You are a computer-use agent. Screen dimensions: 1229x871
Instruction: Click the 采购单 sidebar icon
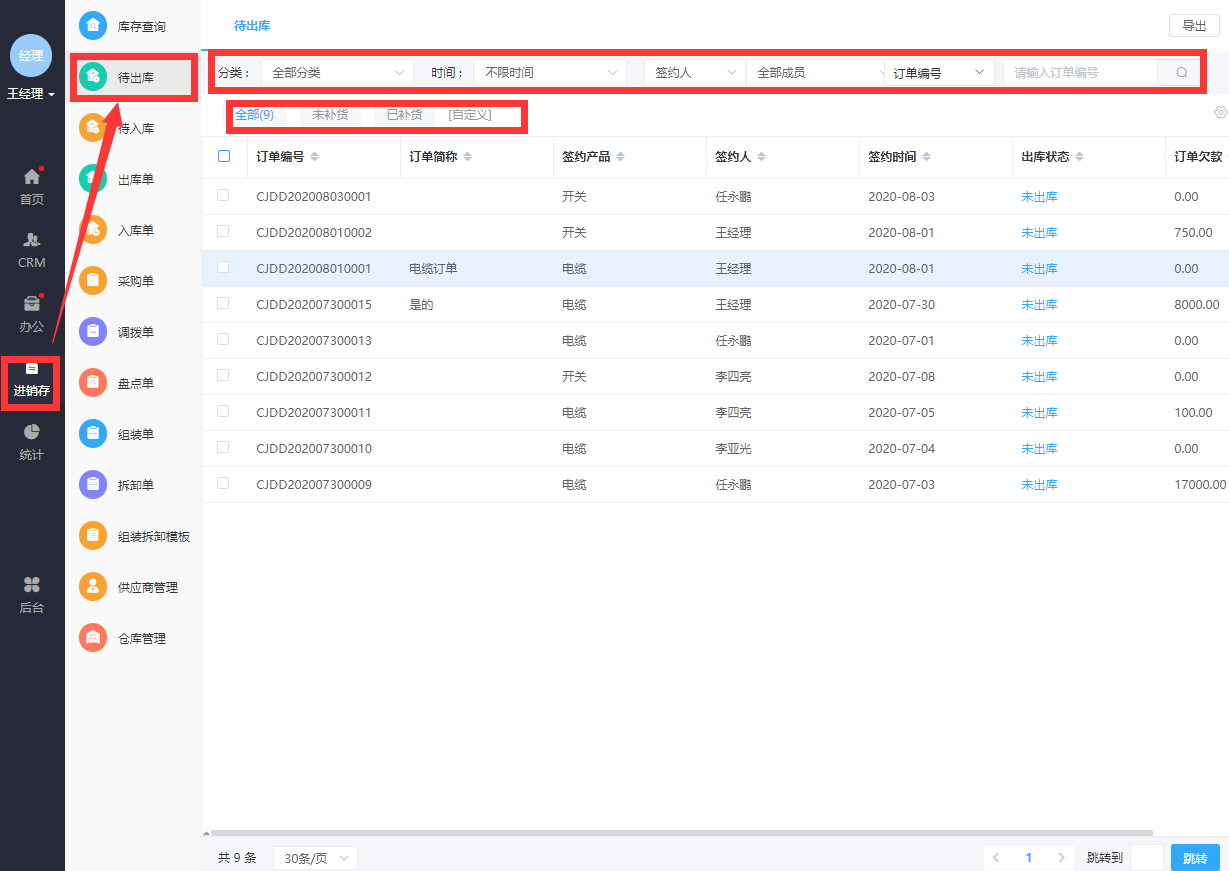click(93, 281)
